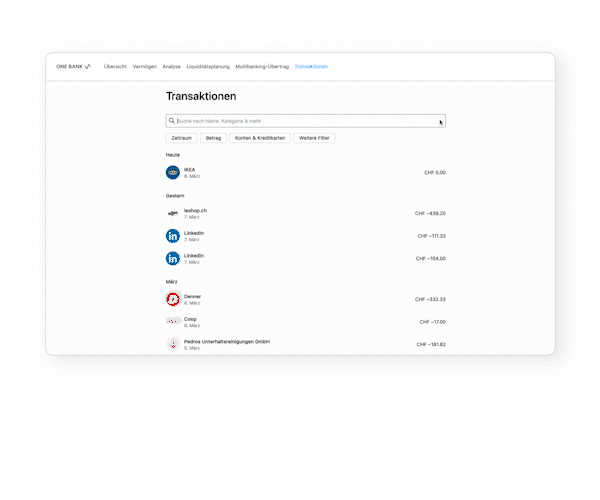Go to the Vermögen tab
This screenshot has width=600, height=500.
[145, 67]
